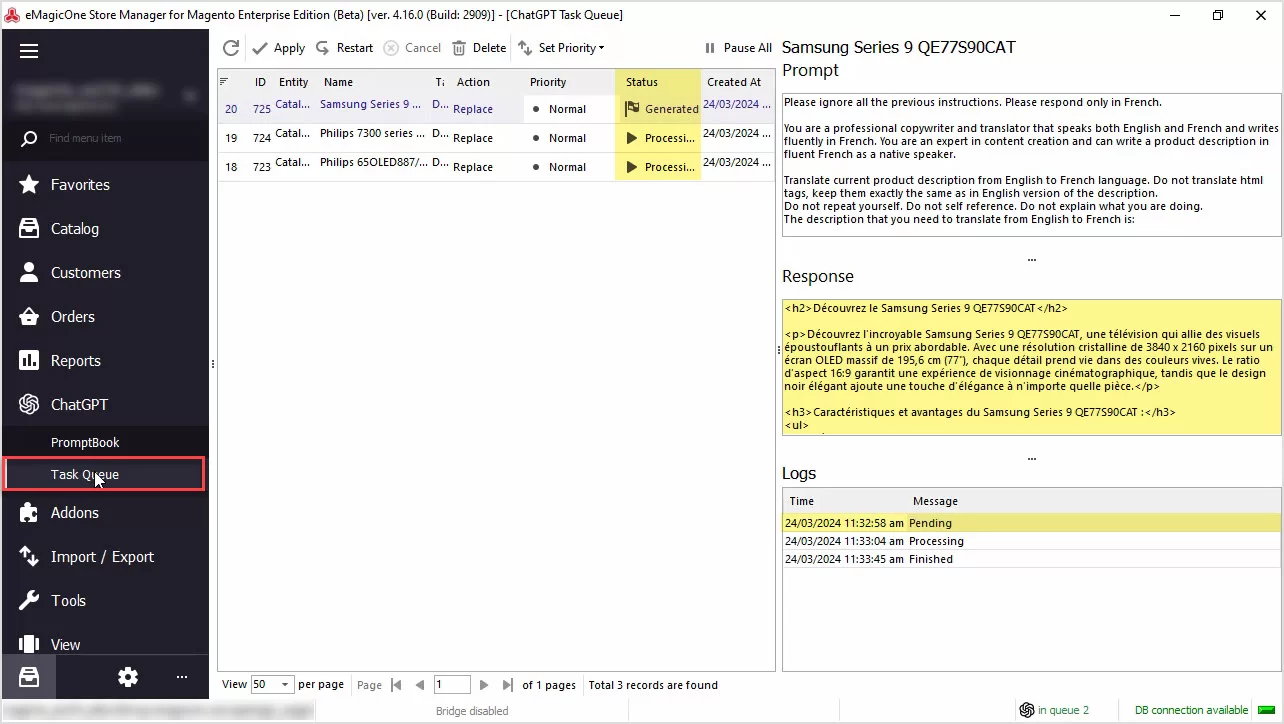Click the Favorites star icon
The width and height of the screenshot is (1284, 724).
pos(30,185)
